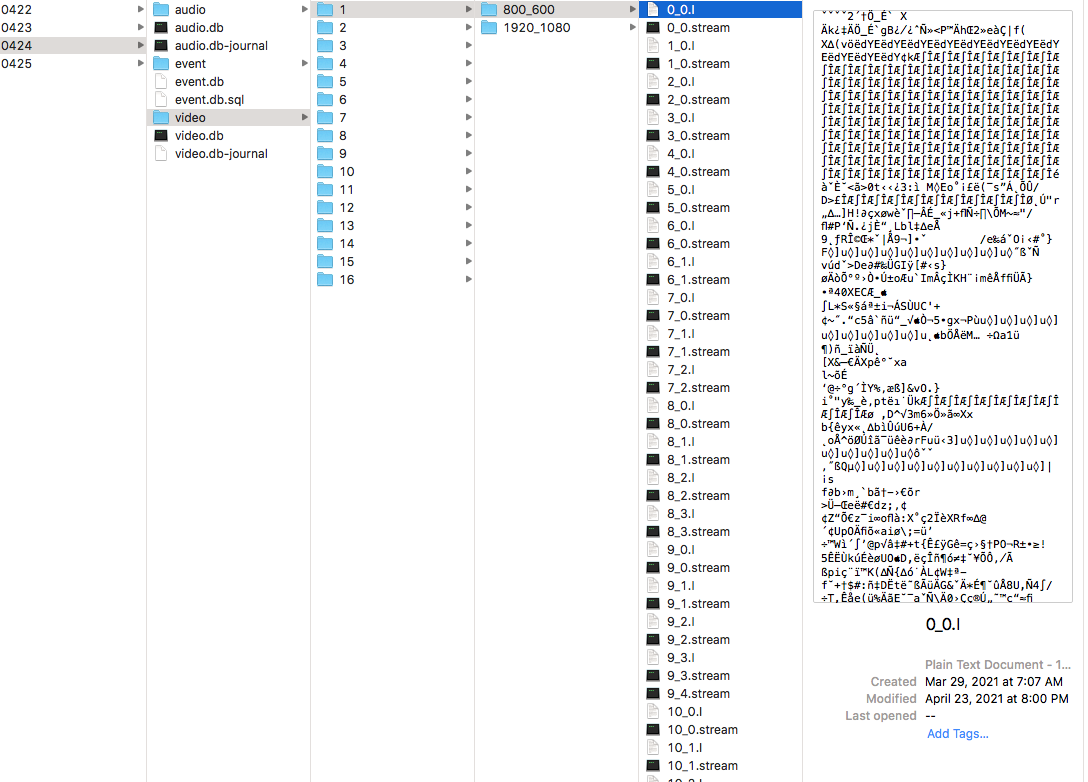Select the 9_0.stream file
Screen dimensions: 1088x782
(x=720, y=568)
